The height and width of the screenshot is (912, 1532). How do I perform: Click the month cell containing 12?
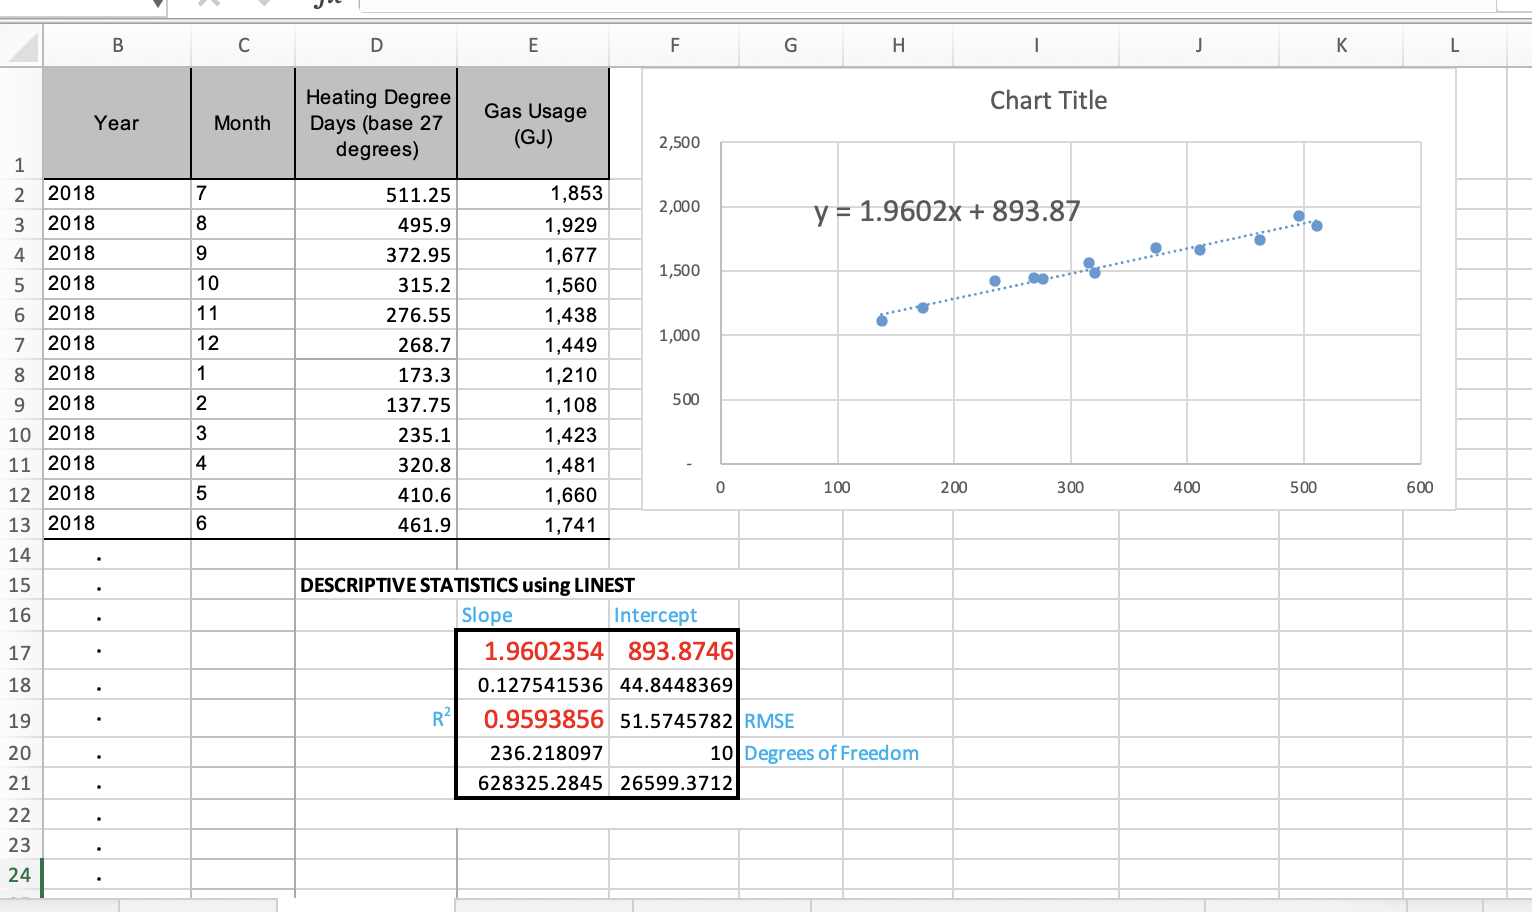243,344
